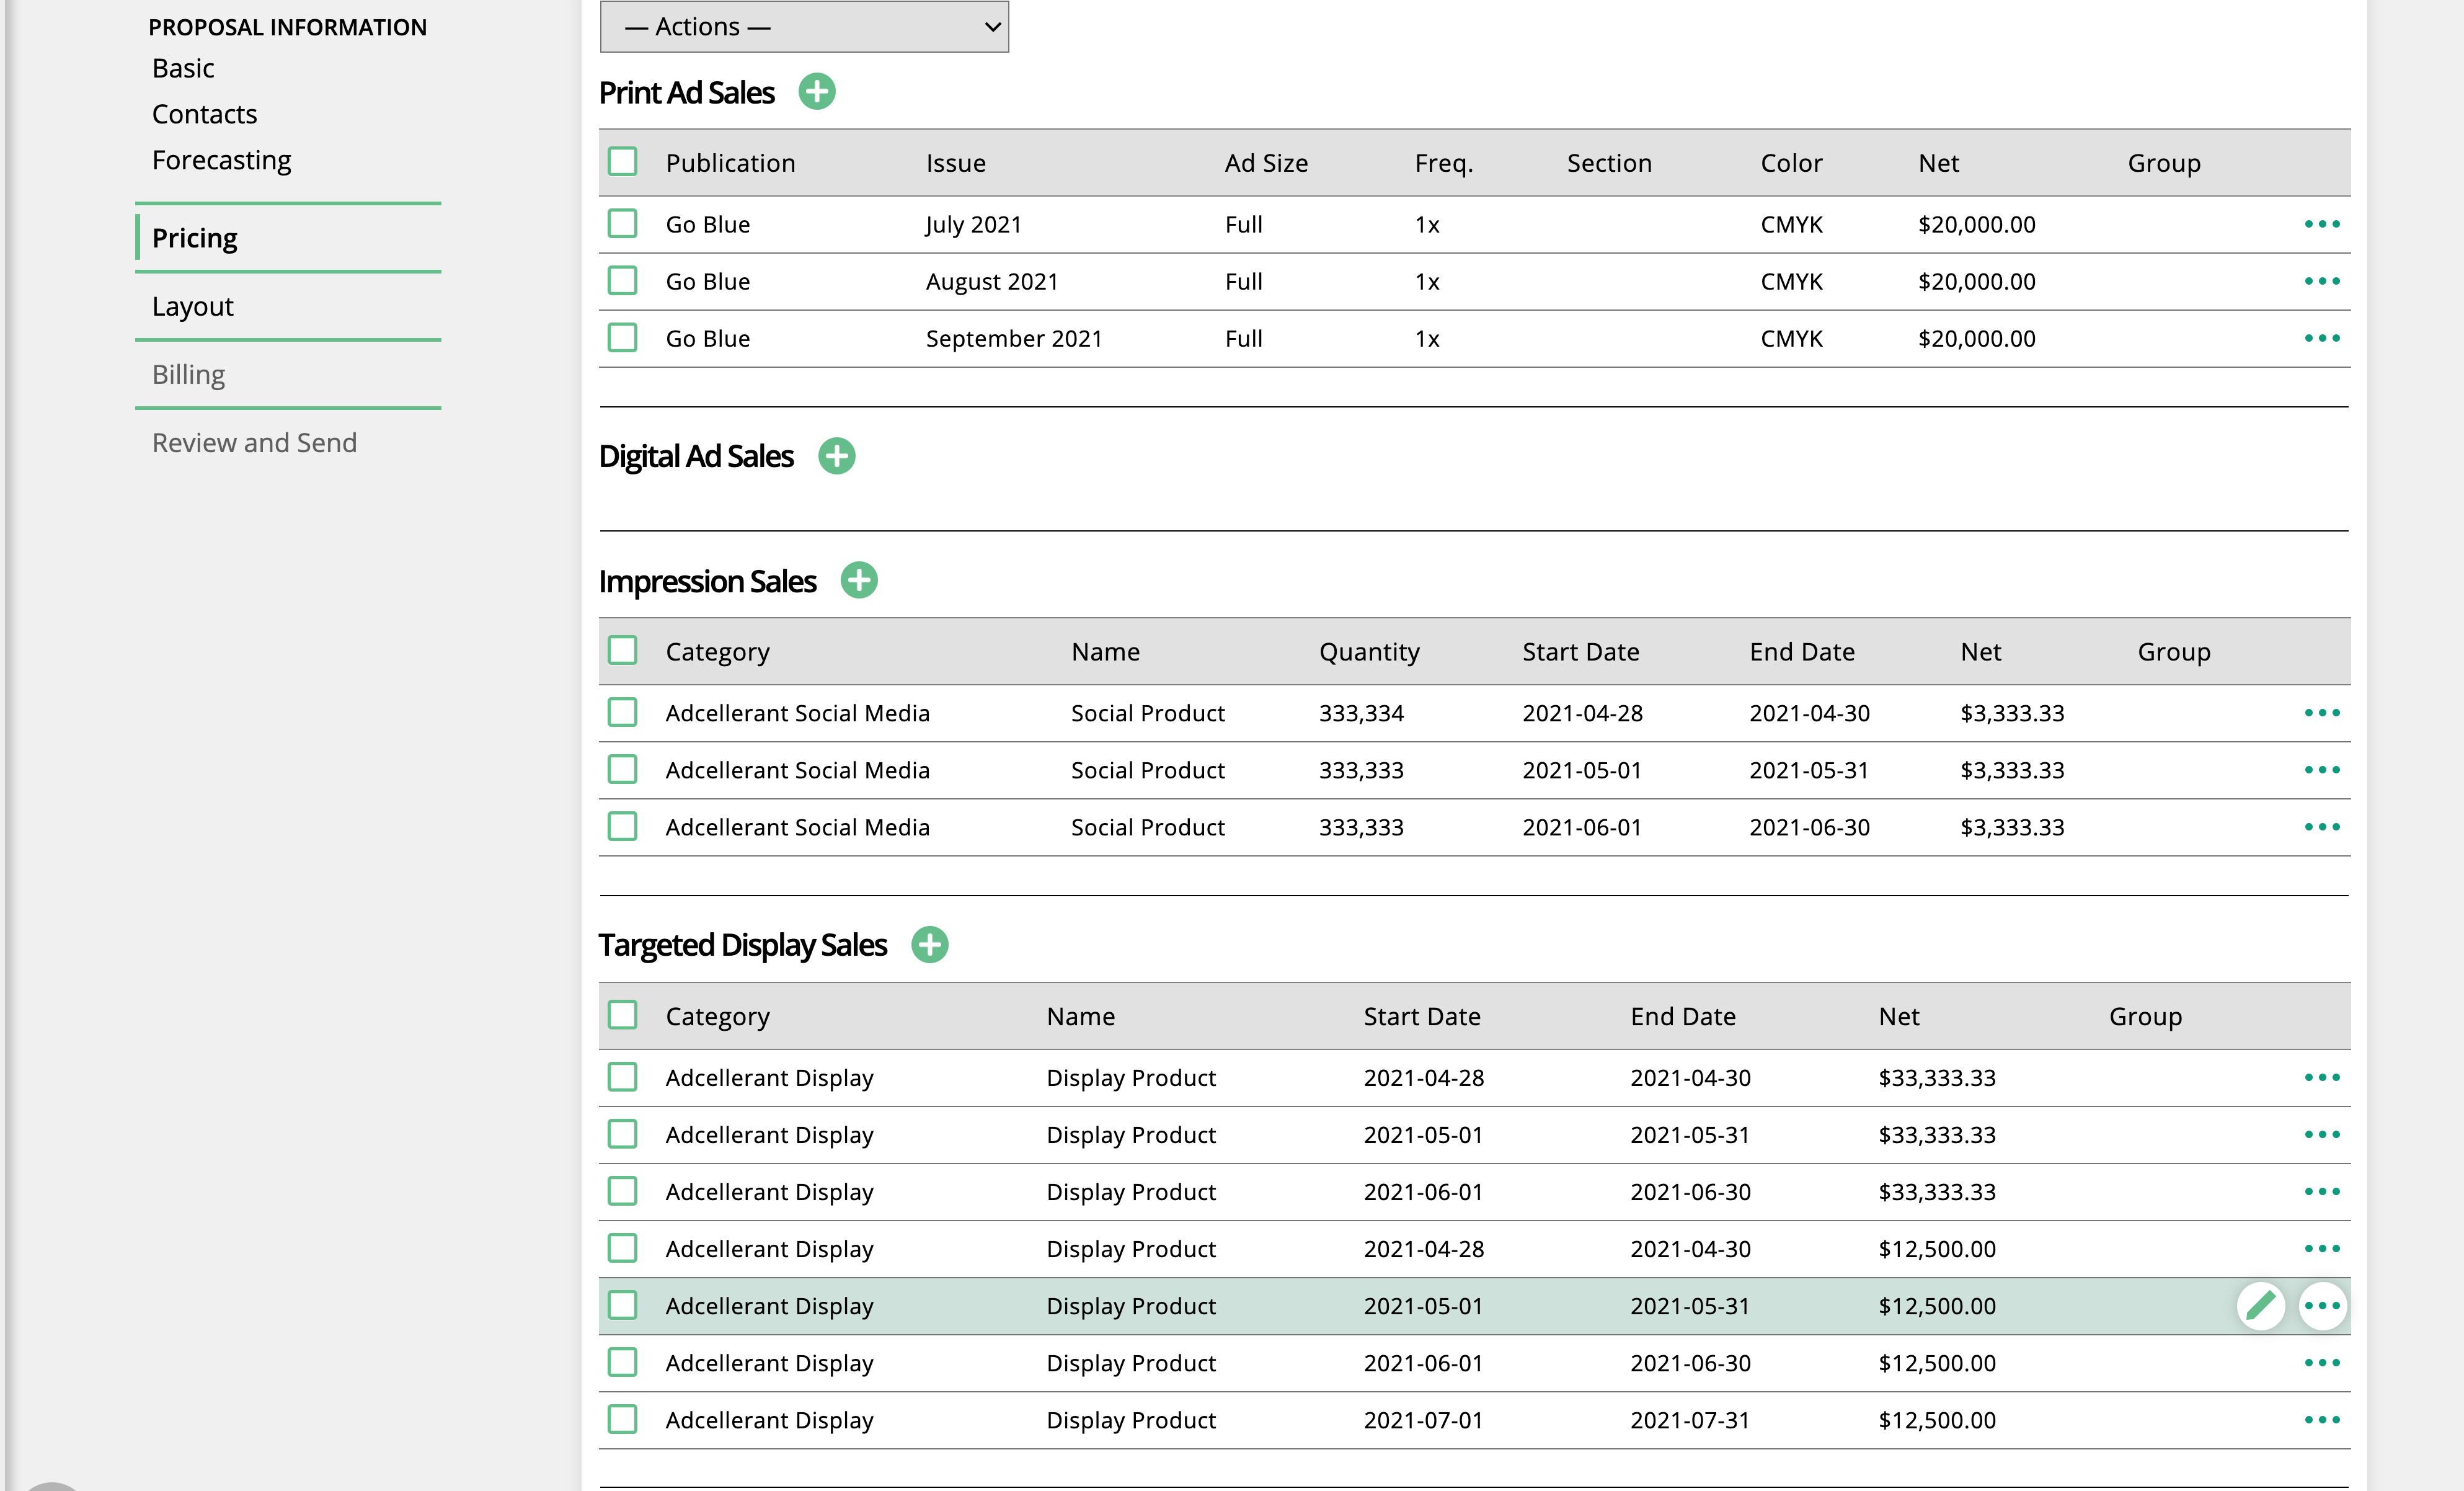This screenshot has height=1491, width=2464.
Task: Open the Billing section
Action: tap(188, 374)
